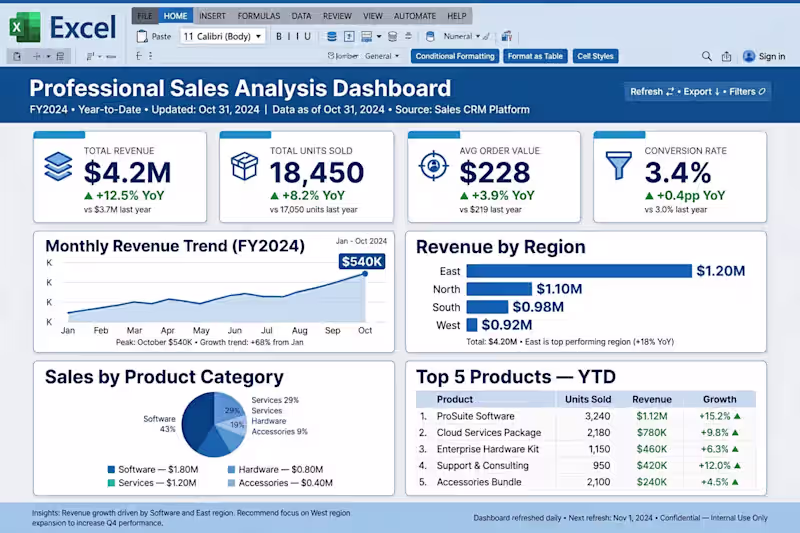This screenshot has width=800, height=533.
Task: Switch to the REVIEW tab
Action: pyautogui.click(x=337, y=16)
